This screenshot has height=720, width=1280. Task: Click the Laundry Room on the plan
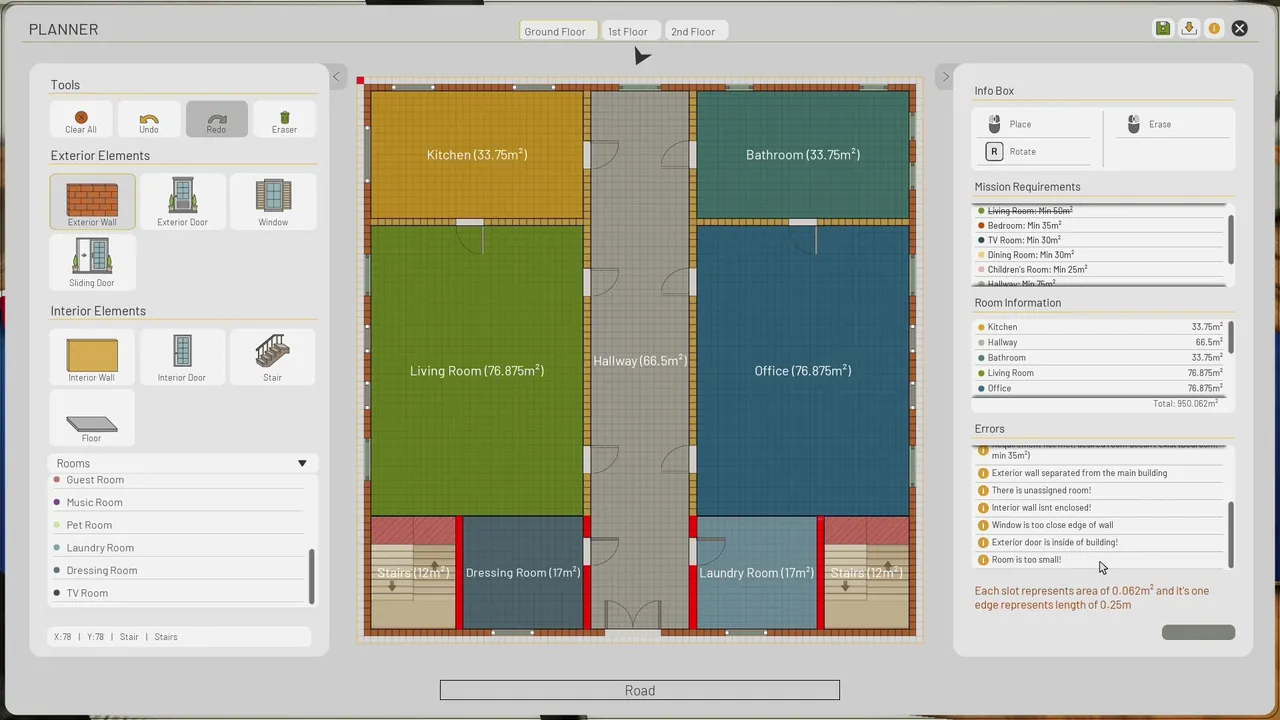coord(757,573)
